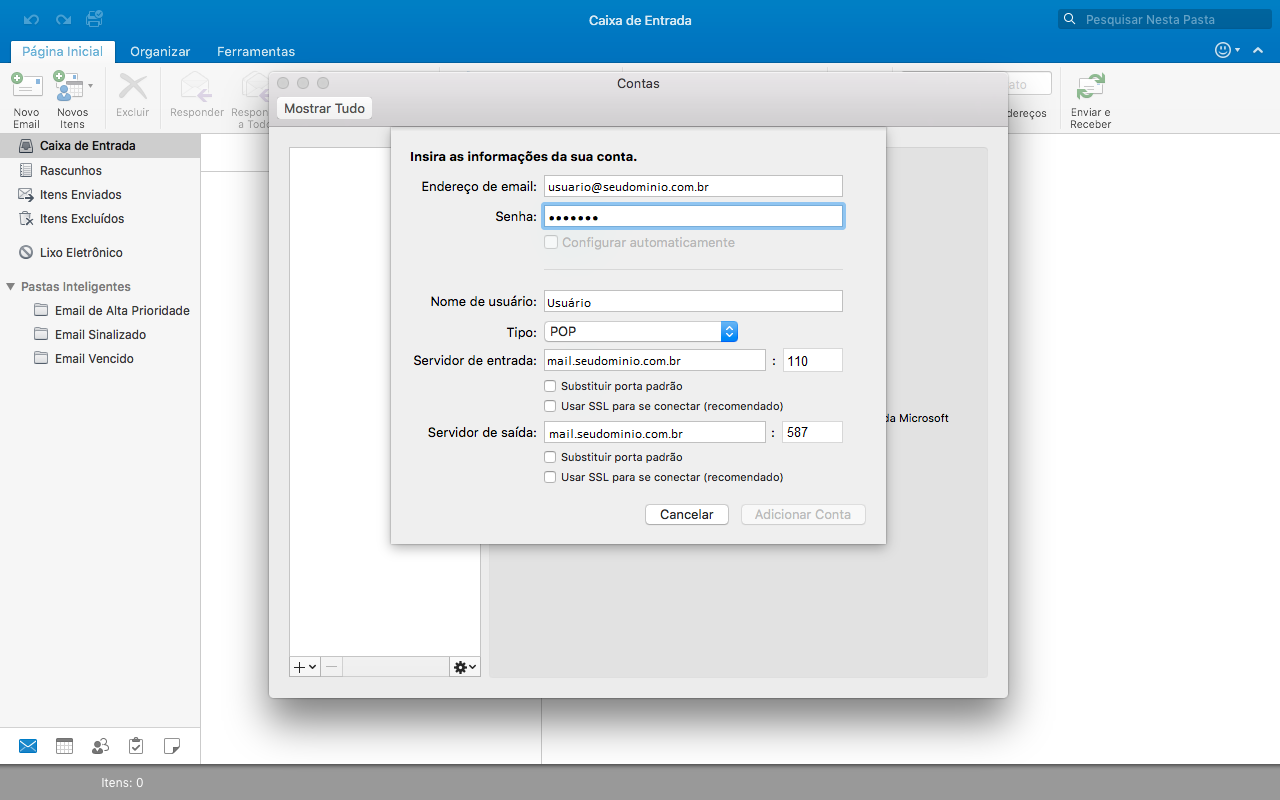1280x800 pixels.
Task: Click the Cancelar button
Action: click(687, 514)
